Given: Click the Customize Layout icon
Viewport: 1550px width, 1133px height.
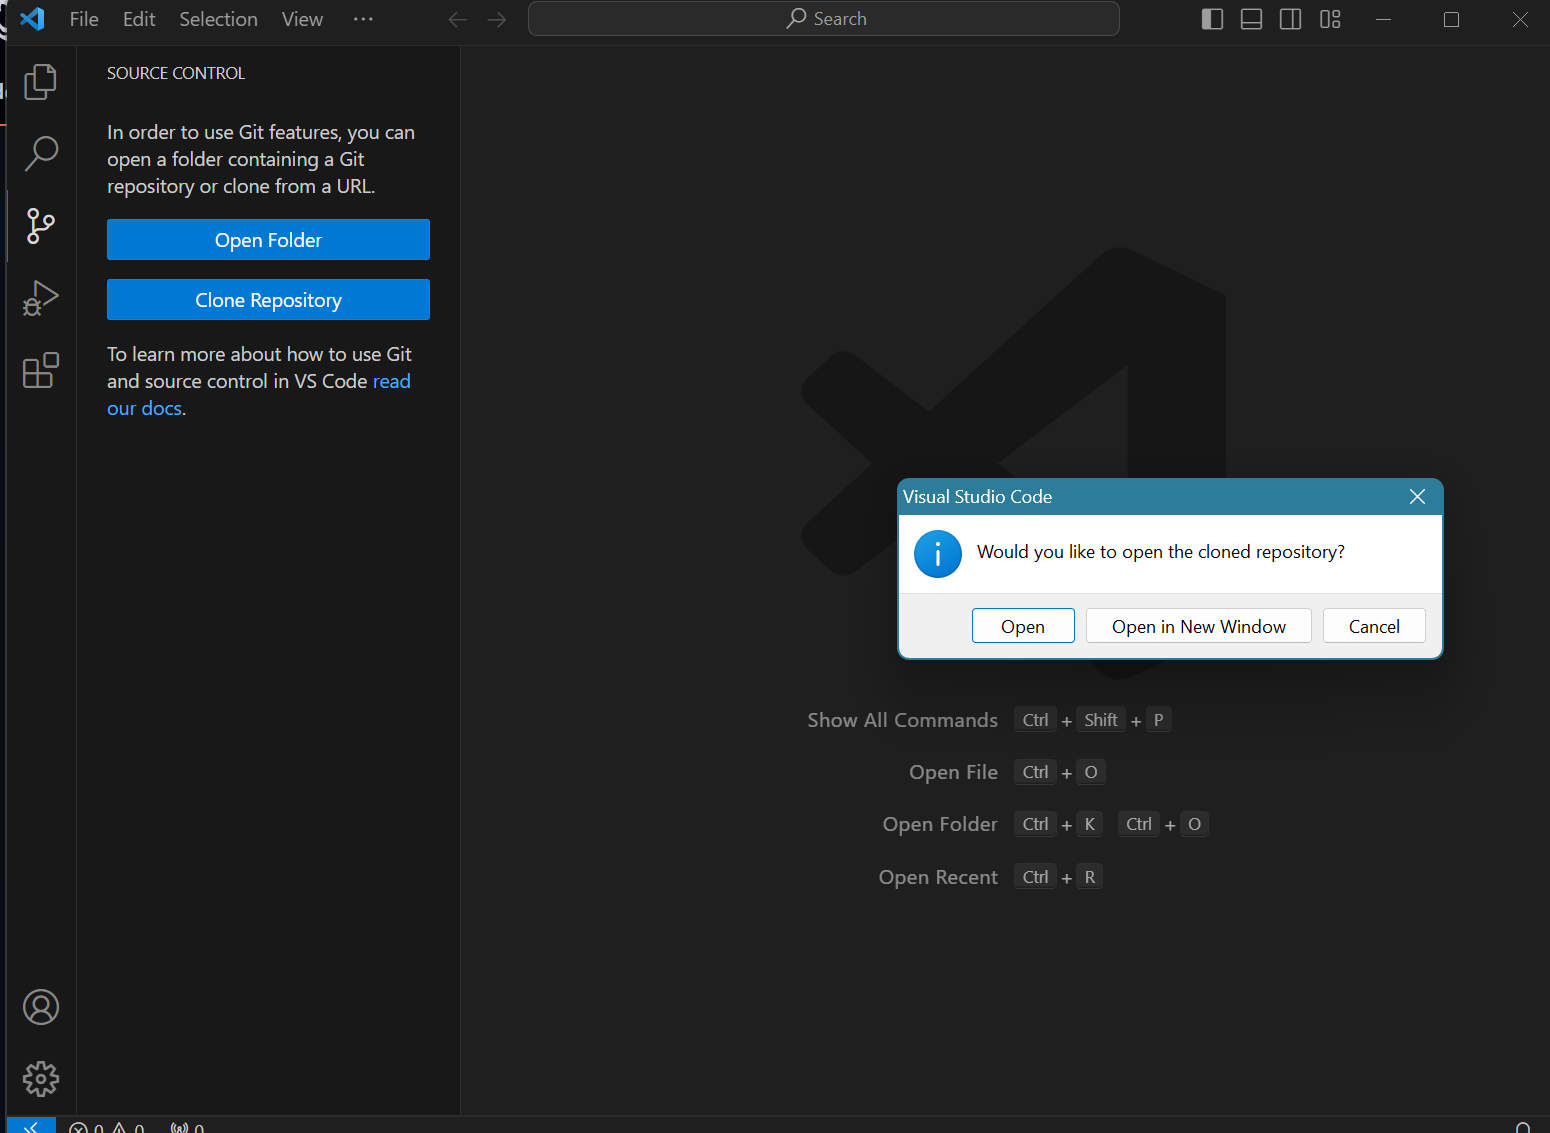Looking at the screenshot, I should pyautogui.click(x=1329, y=19).
